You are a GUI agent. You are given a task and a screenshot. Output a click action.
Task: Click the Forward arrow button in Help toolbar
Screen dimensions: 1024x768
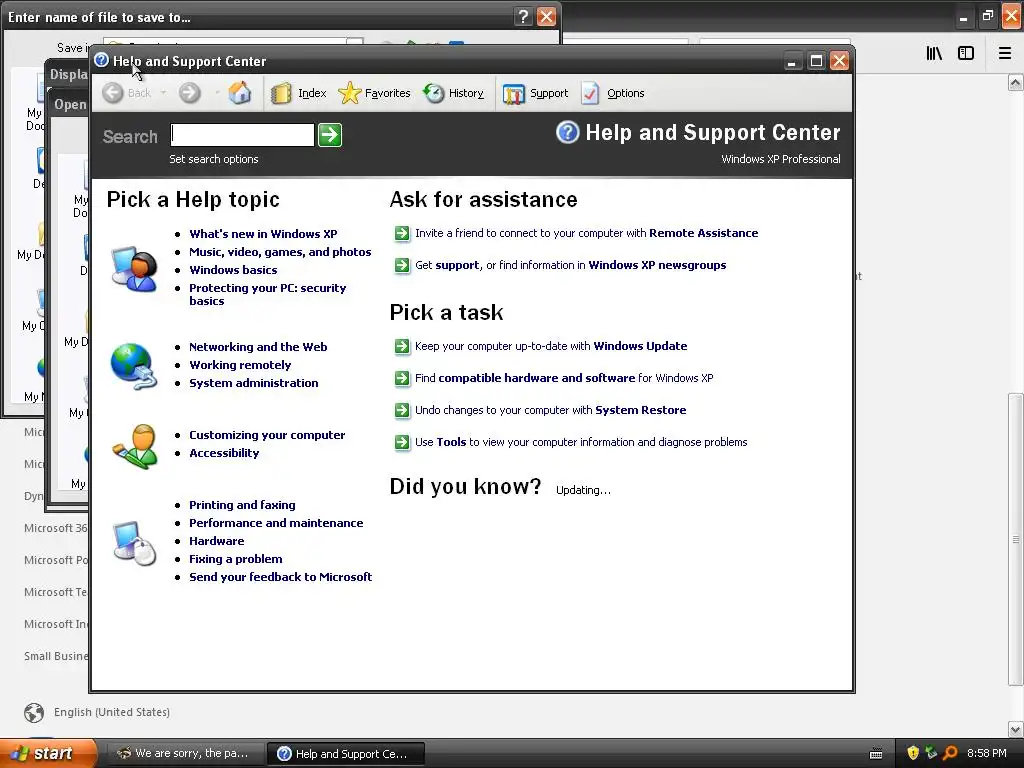tap(189, 93)
